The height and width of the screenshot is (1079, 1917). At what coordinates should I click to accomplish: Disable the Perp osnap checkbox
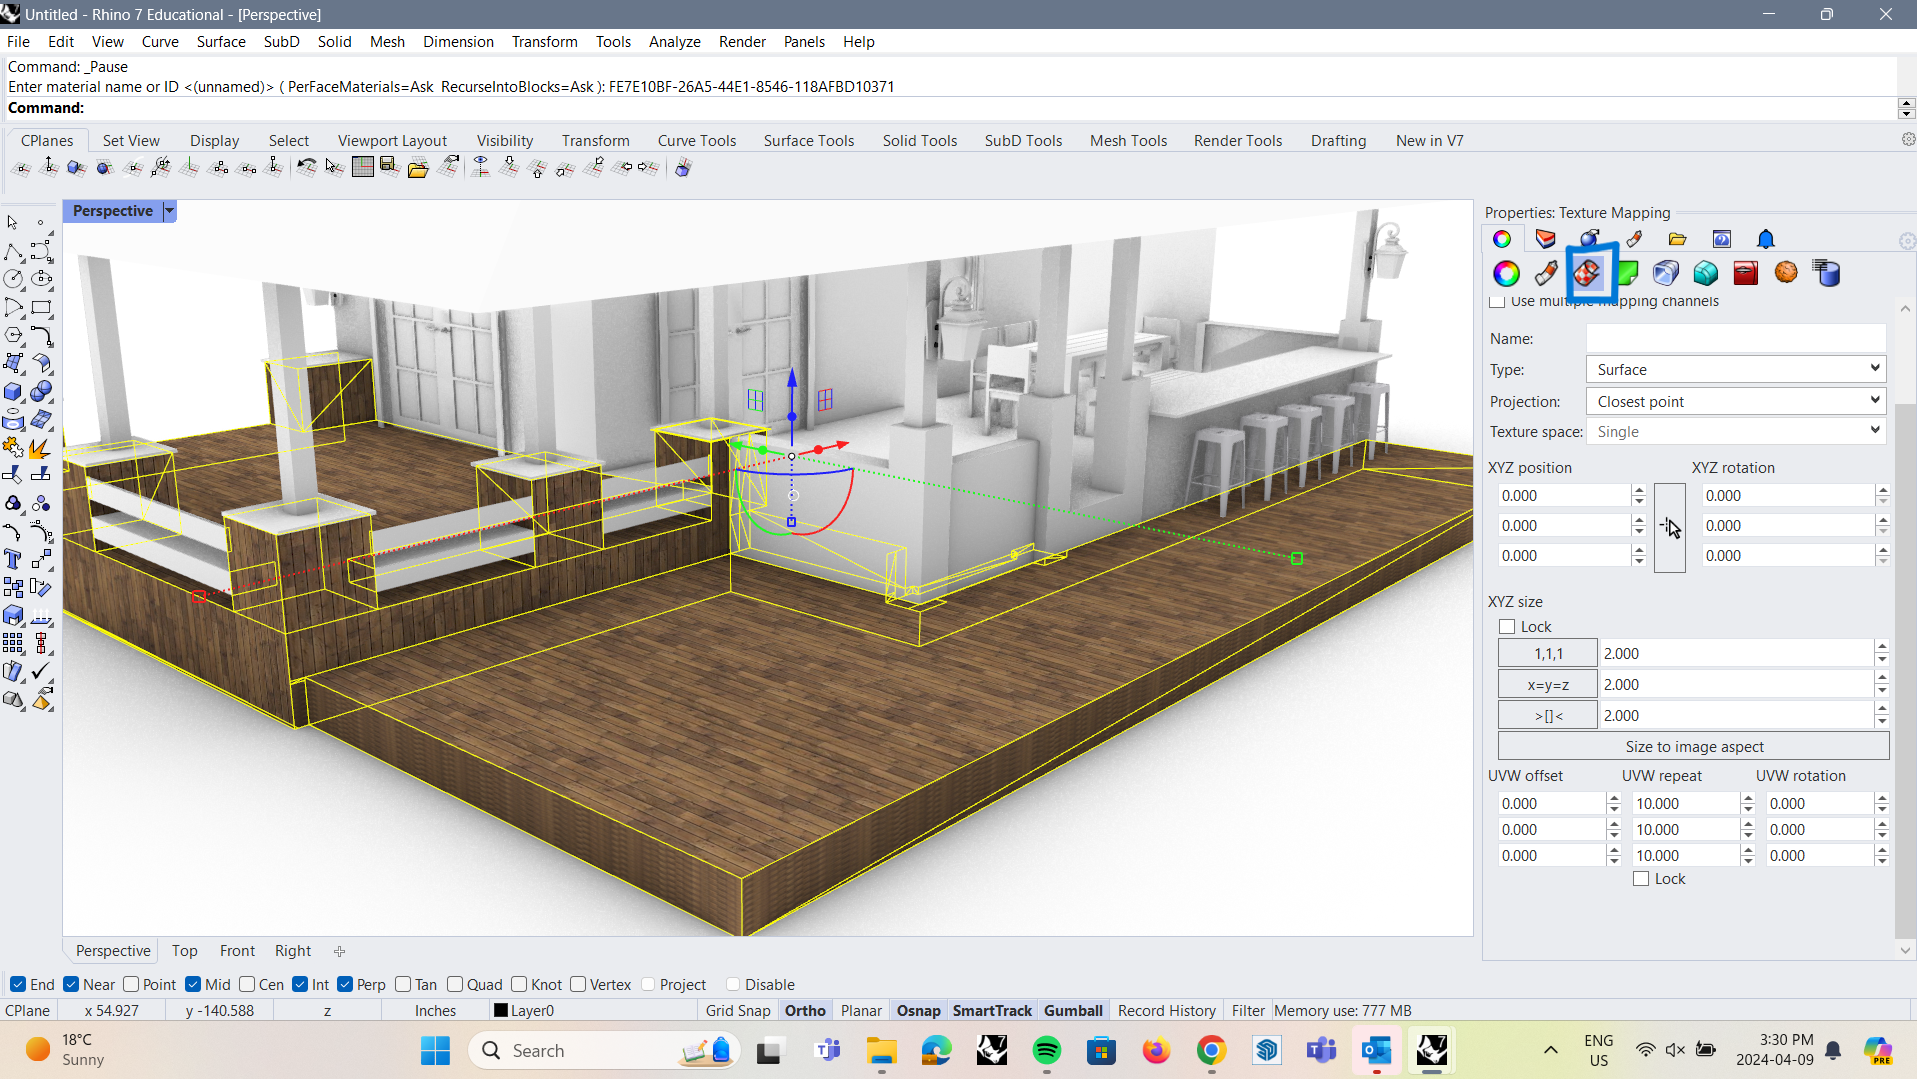[x=346, y=984]
